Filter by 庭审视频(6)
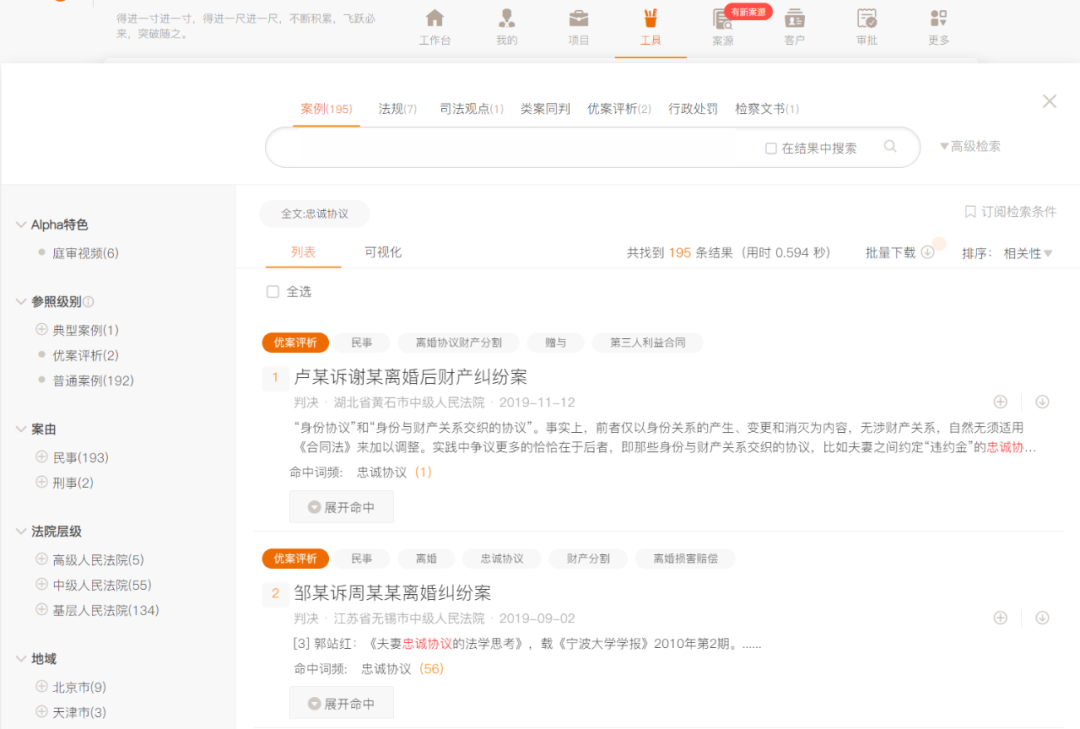 point(85,253)
